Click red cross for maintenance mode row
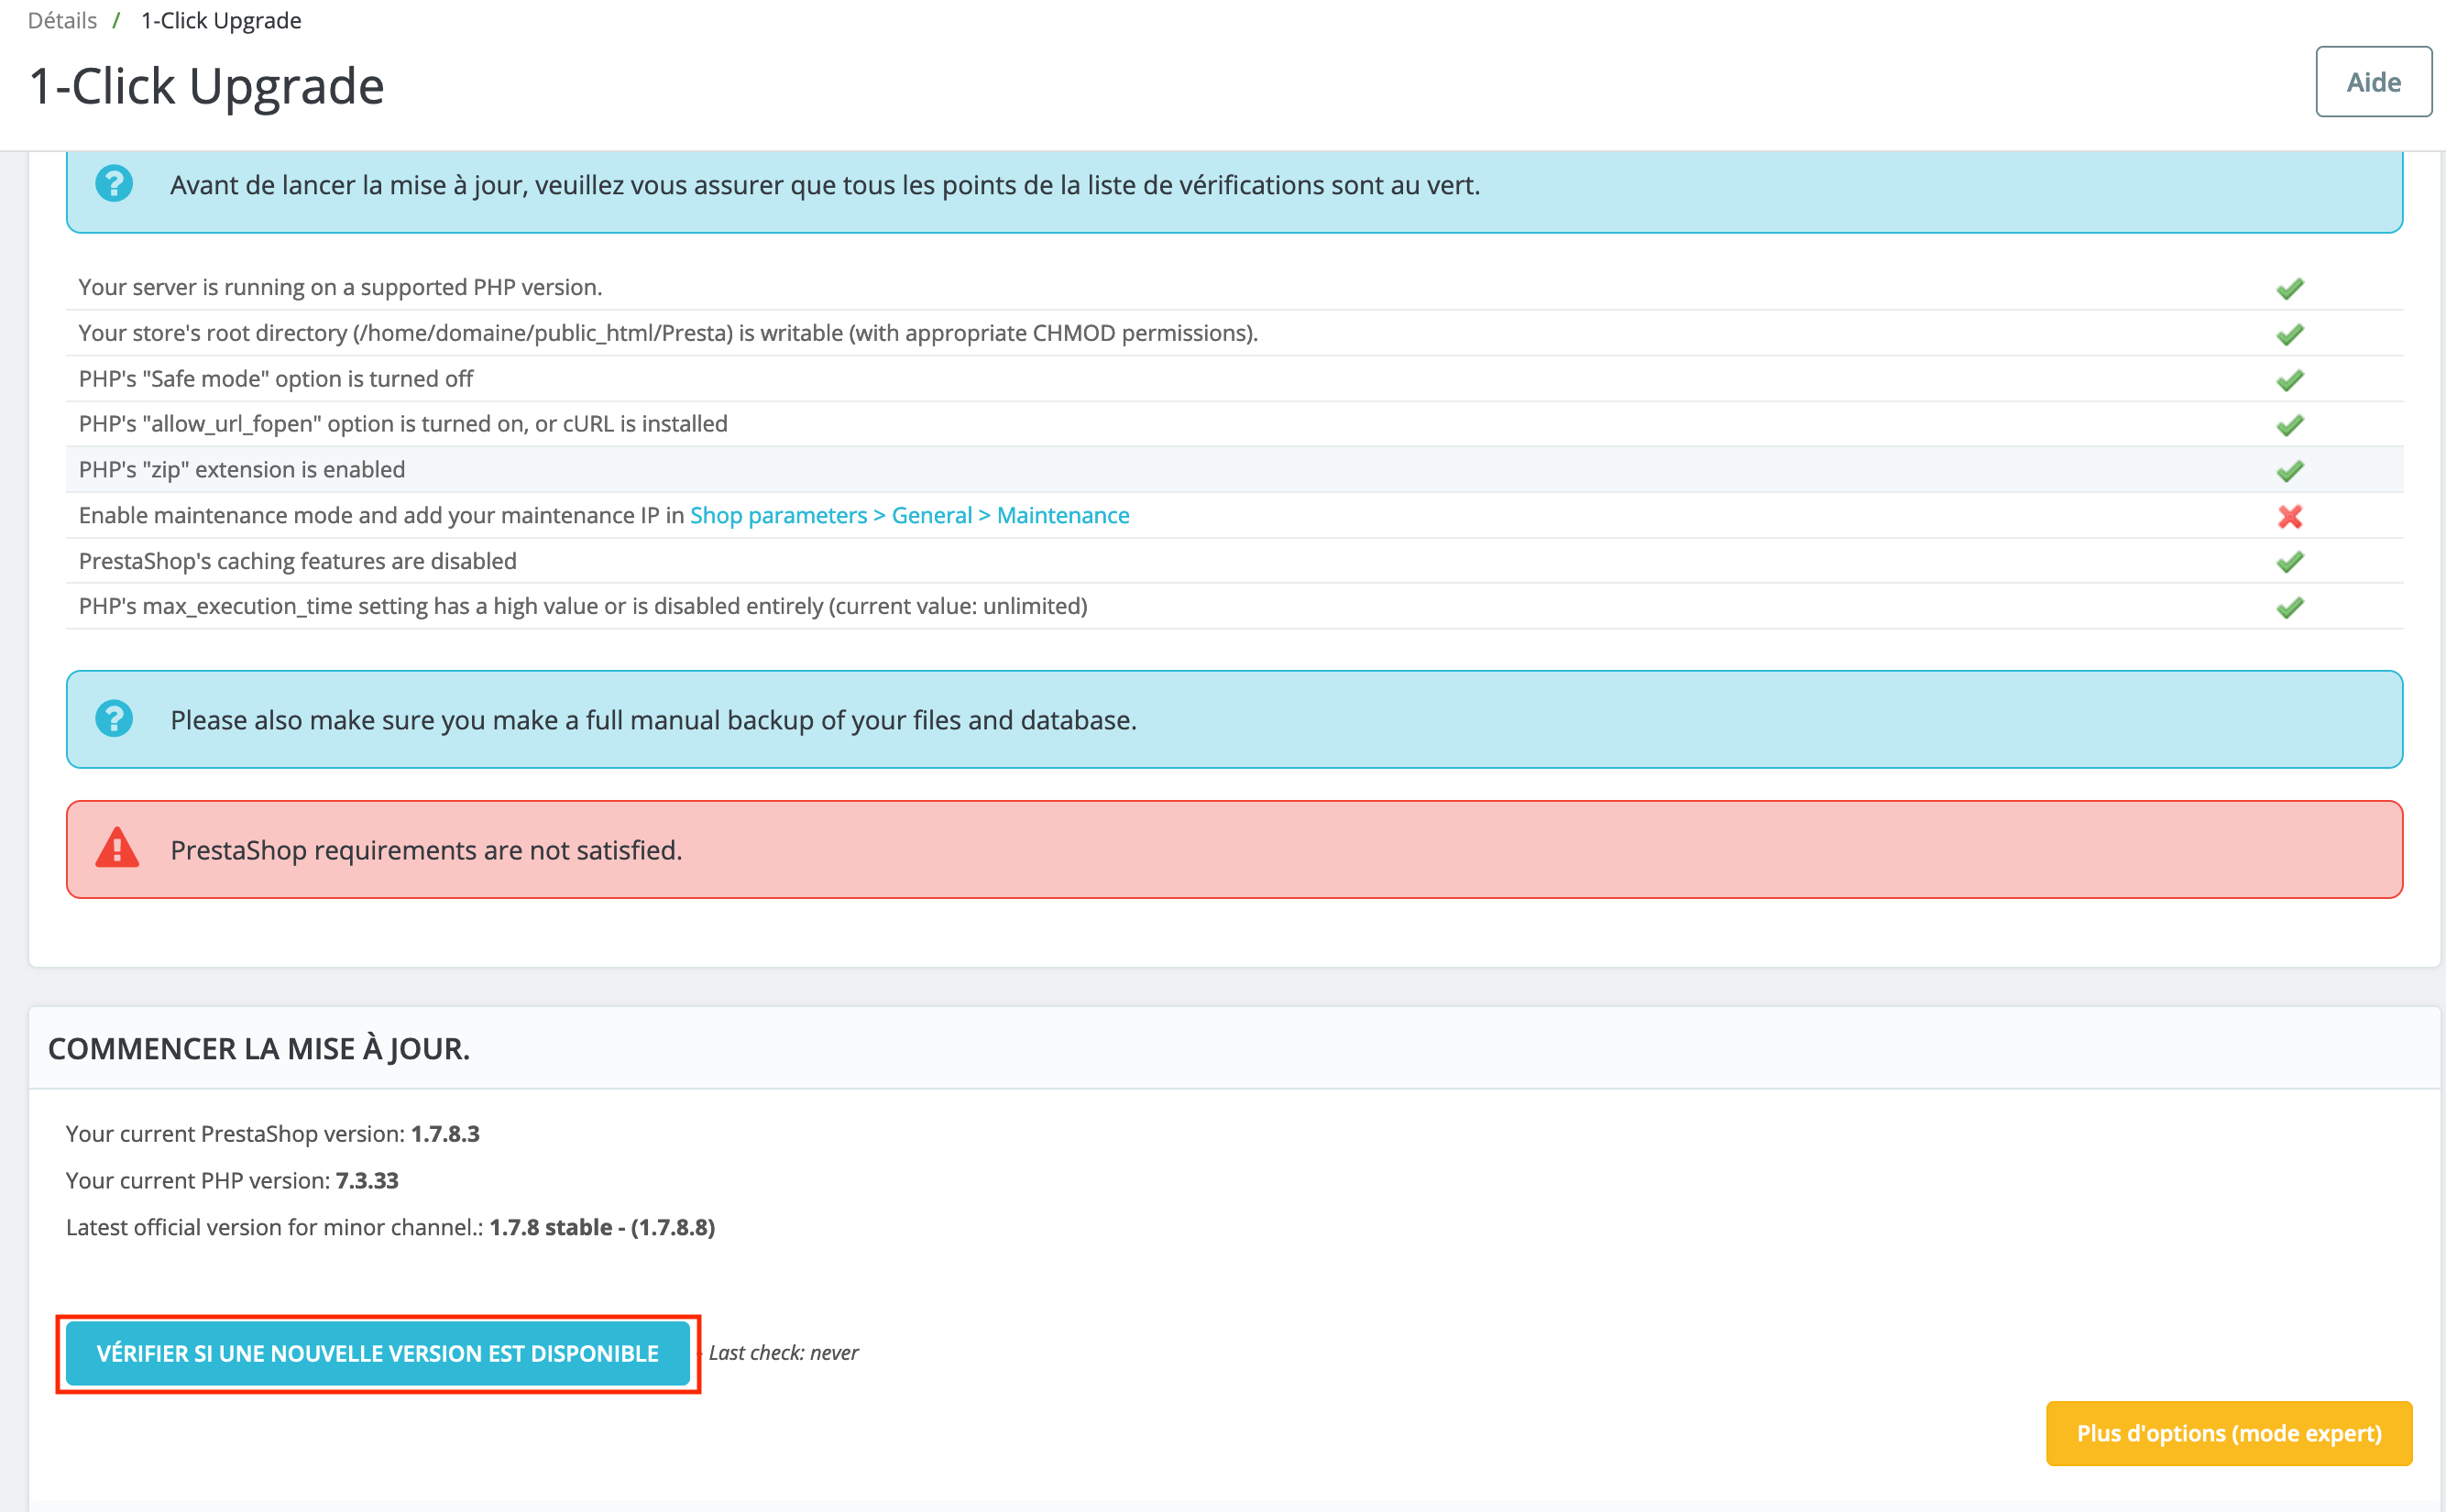The width and height of the screenshot is (2446, 1512). (x=2290, y=516)
